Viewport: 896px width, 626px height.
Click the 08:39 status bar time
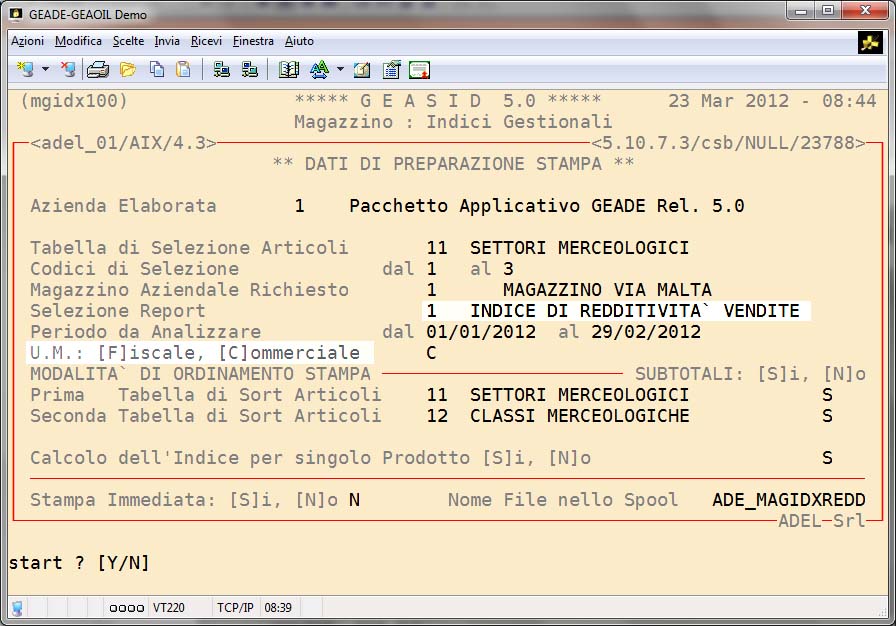[278, 608]
